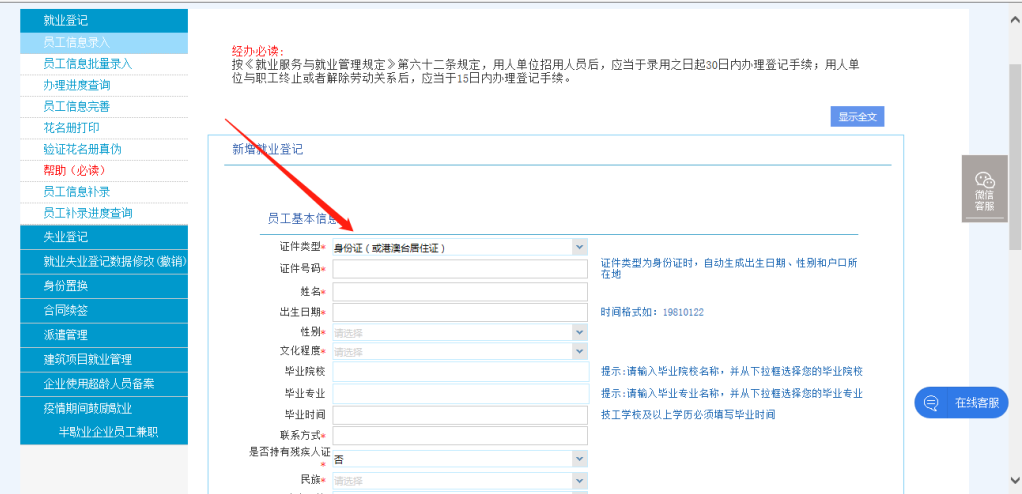
Task: Click the online customer service chat icon
Action: point(931,403)
